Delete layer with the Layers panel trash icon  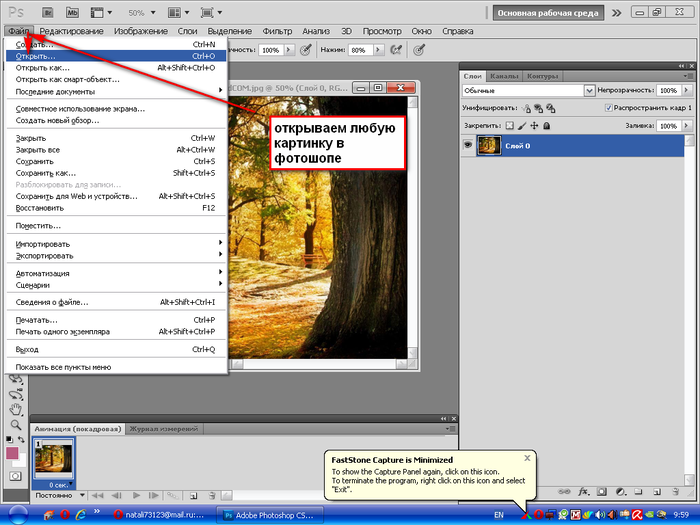(x=676, y=492)
